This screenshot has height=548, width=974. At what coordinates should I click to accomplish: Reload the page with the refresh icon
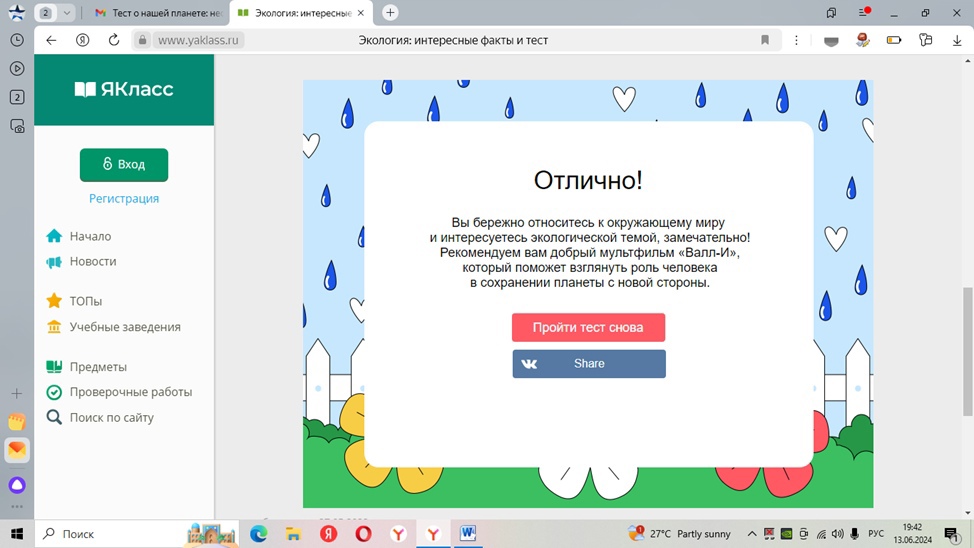pyautogui.click(x=114, y=40)
